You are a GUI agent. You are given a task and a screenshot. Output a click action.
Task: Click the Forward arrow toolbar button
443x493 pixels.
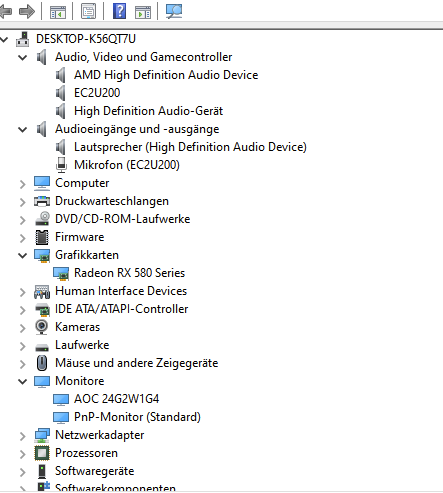tap(27, 12)
